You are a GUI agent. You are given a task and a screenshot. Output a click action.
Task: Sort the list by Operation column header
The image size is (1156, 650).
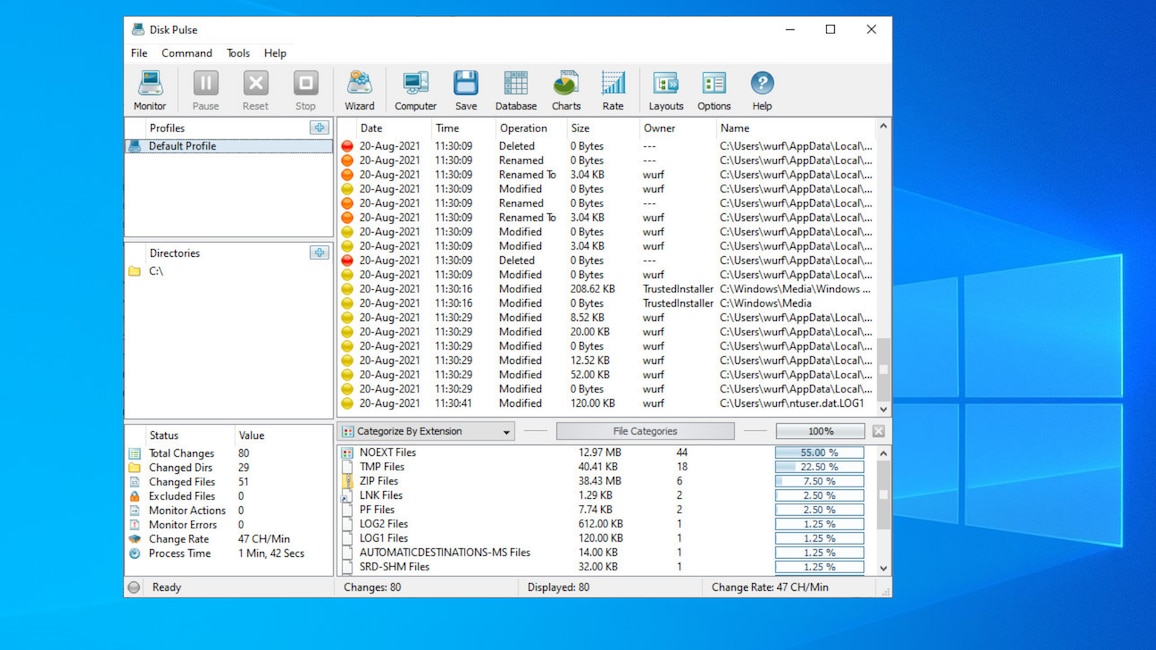pos(524,128)
